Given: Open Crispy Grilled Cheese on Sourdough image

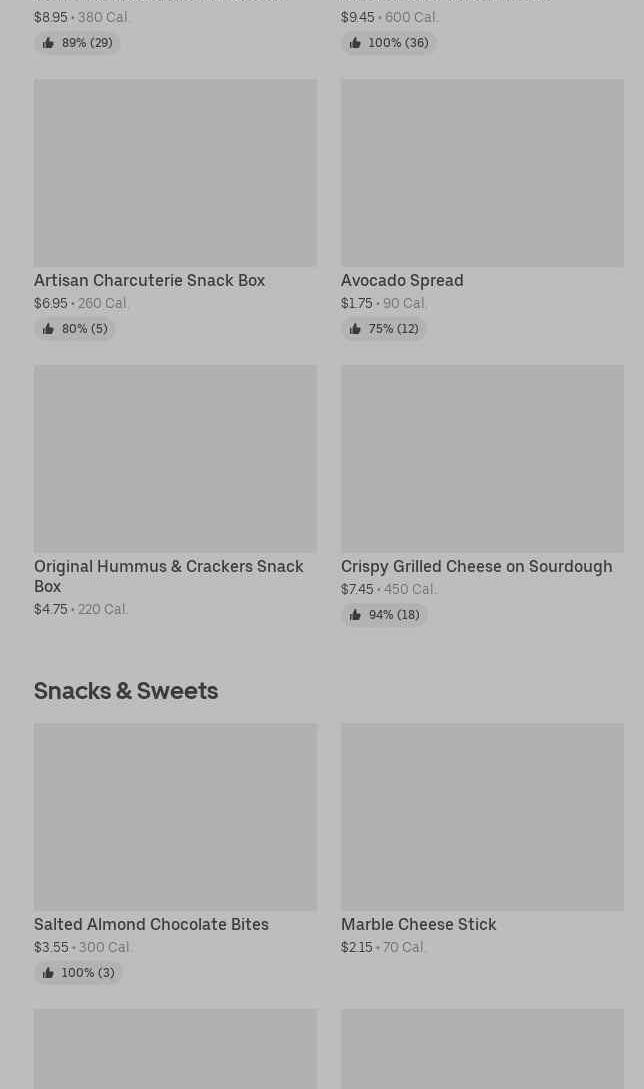Looking at the screenshot, I should (x=482, y=459).
